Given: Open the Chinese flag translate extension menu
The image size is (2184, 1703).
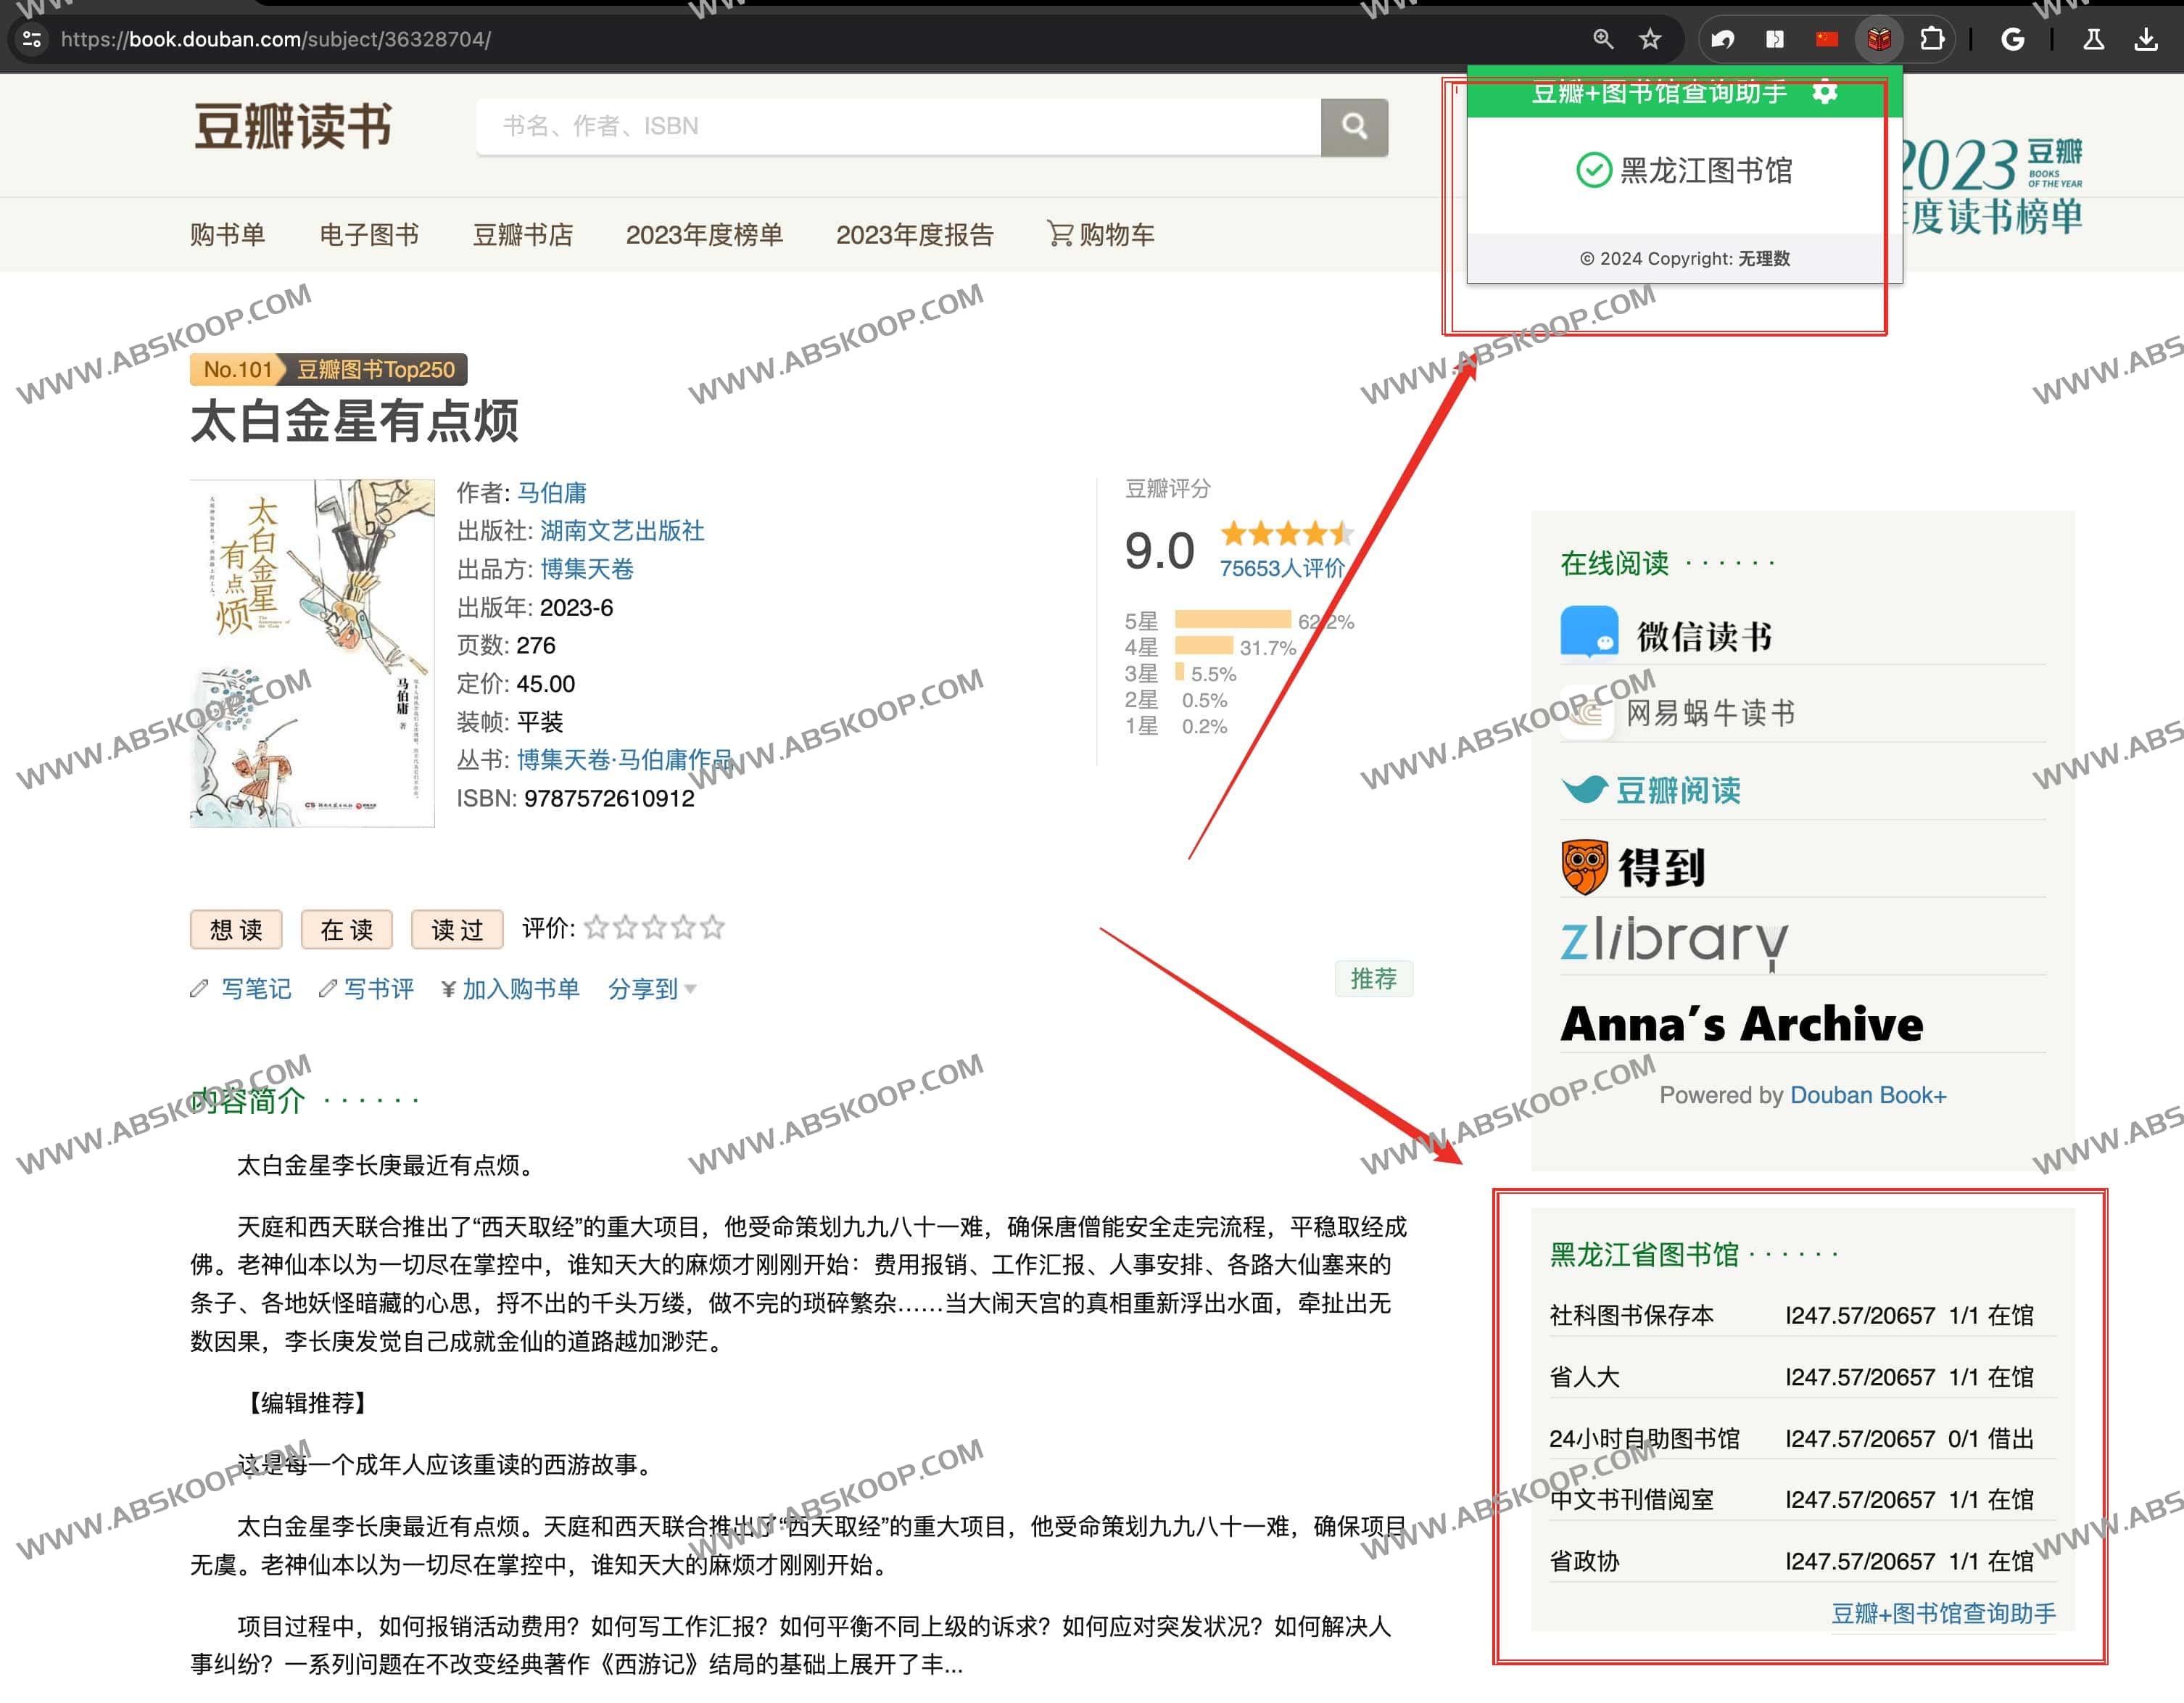Looking at the screenshot, I should pos(1827,40).
